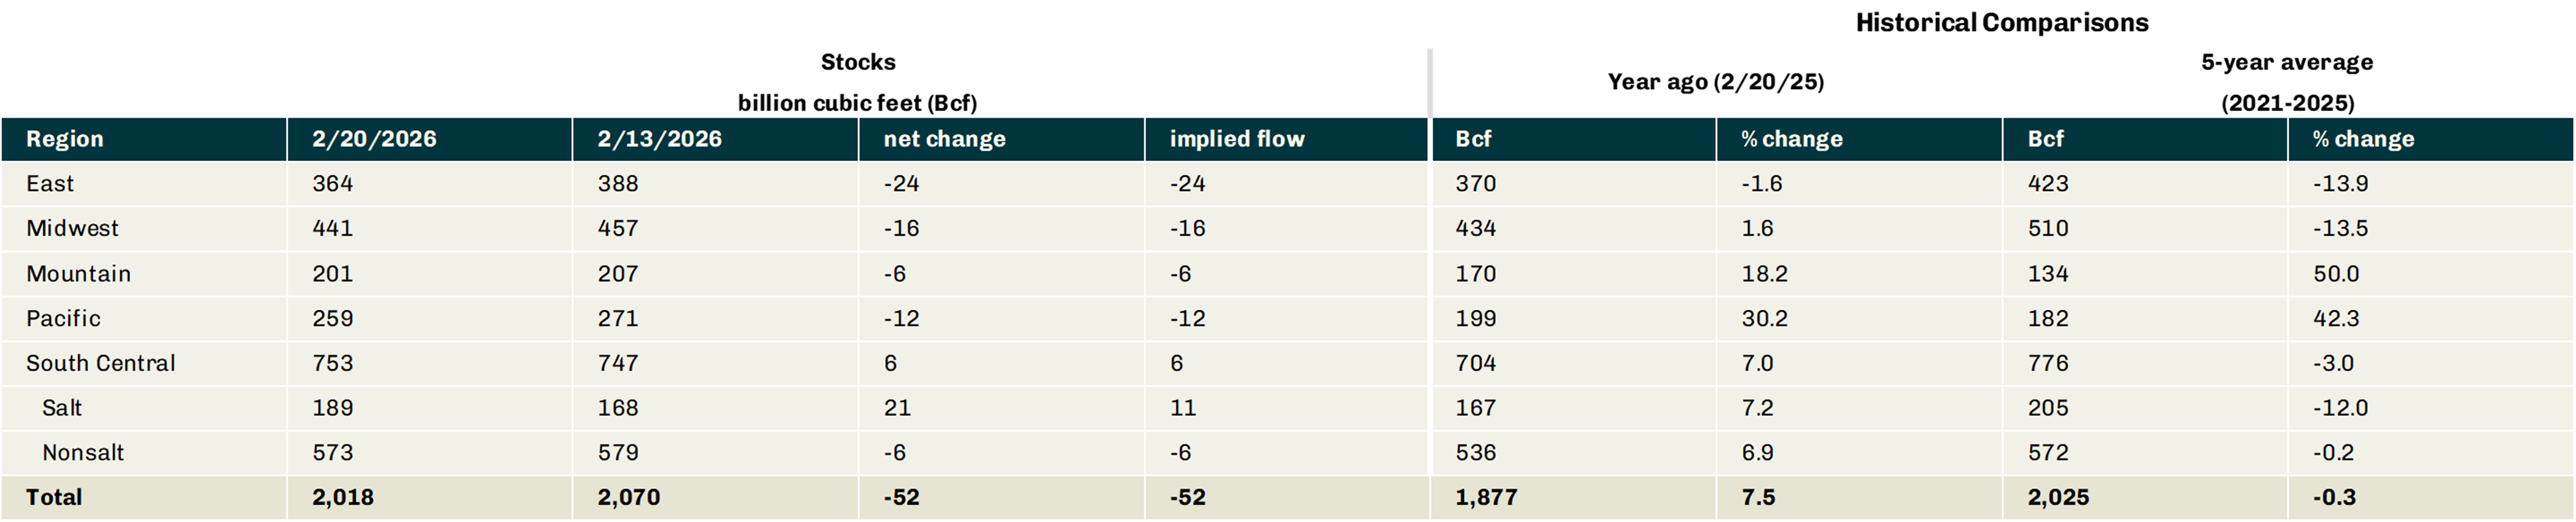Click the total value 2,070 cell
The image size is (2576, 522).
pyautogui.click(x=629, y=498)
